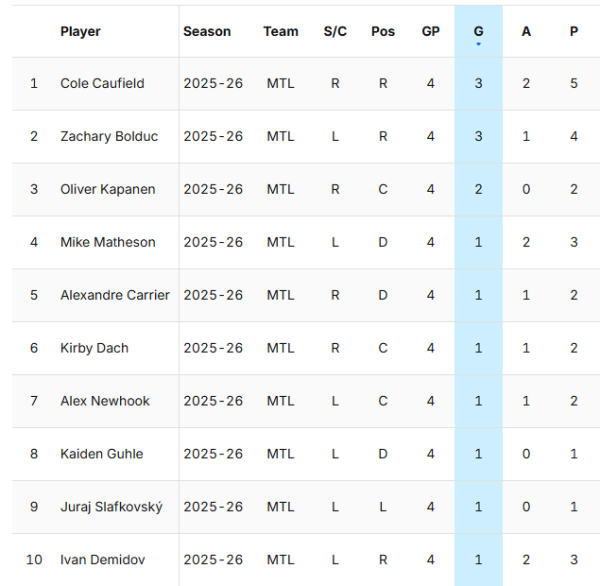This screenshot has height=586, width=600.
Task: Click Ivan Demidov's player name
Action: coord(101,560)
